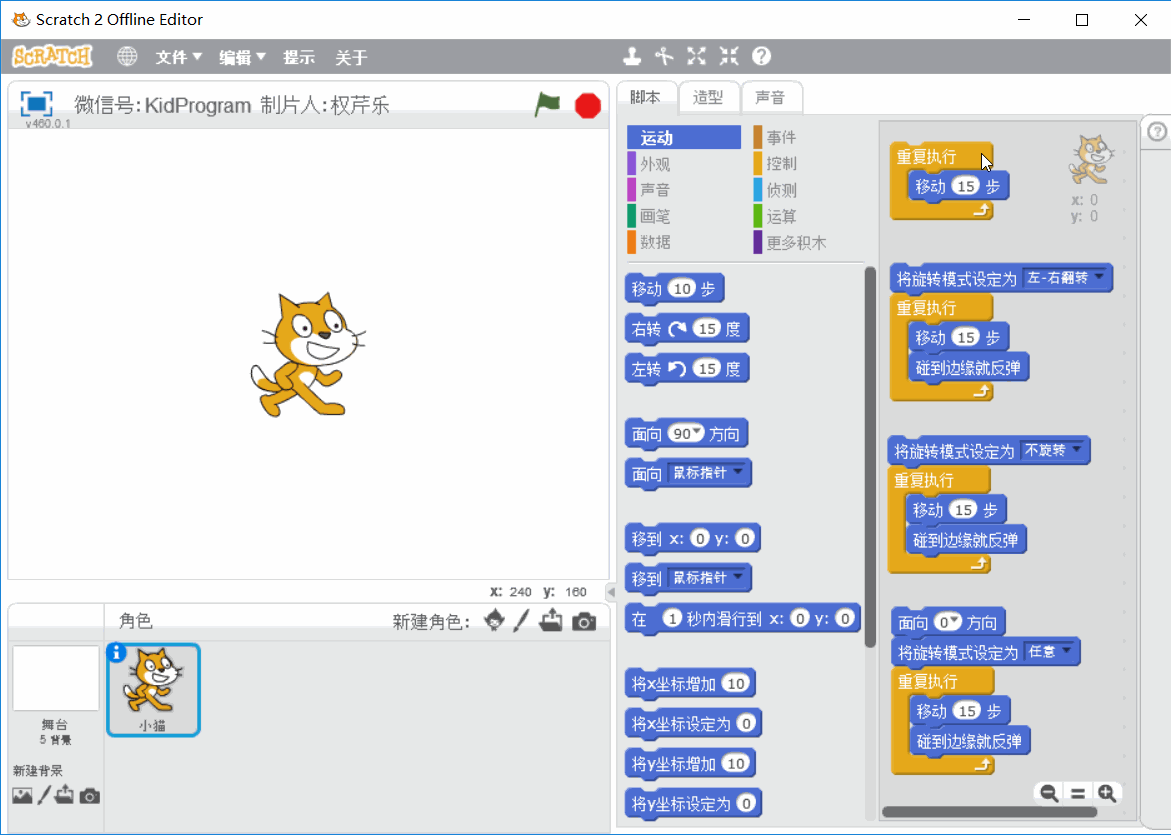Select the Grow sprite tool
This screenshot has height=835, width=1171.
[696, 56]
